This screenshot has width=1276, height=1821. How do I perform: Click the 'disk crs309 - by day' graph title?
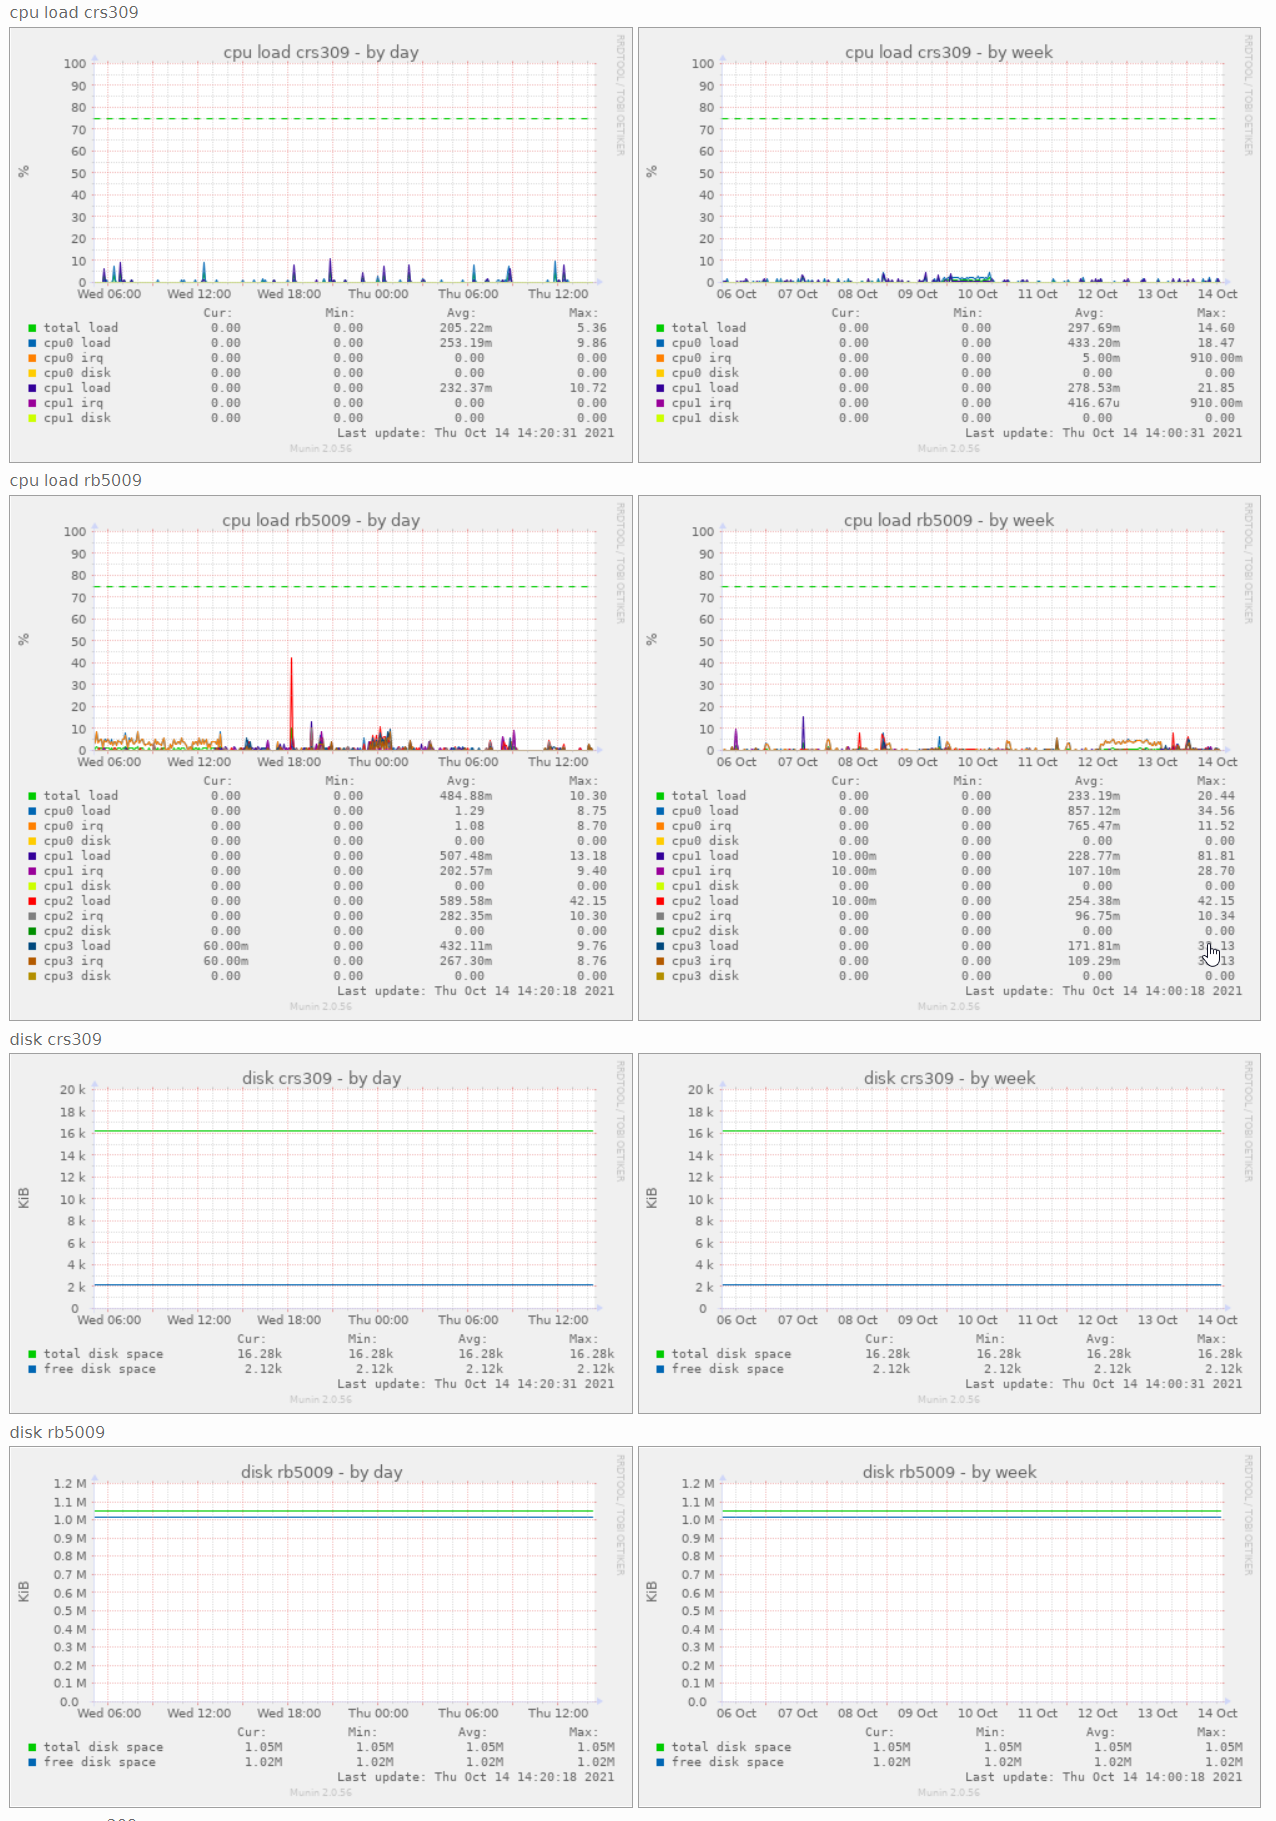(x=321, y=1078)
